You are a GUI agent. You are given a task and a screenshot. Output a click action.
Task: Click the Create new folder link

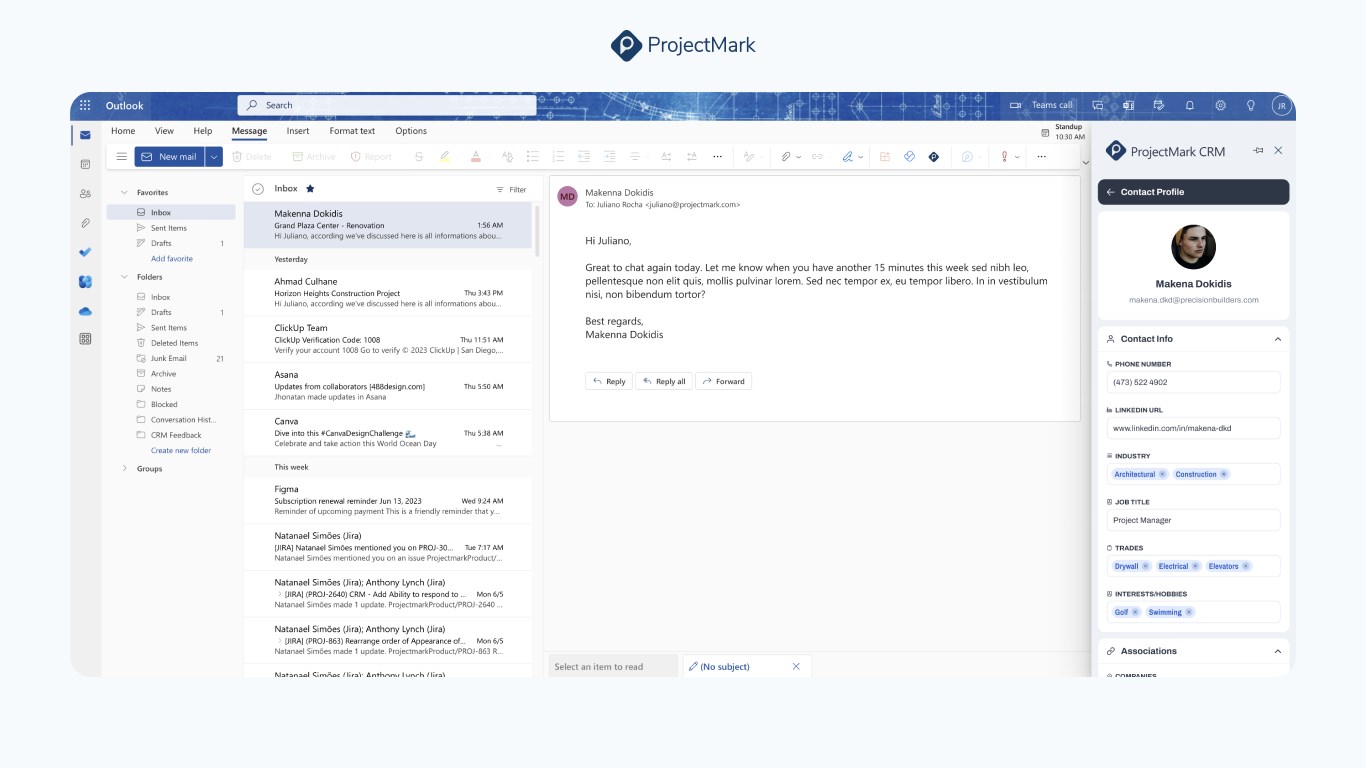181,451
